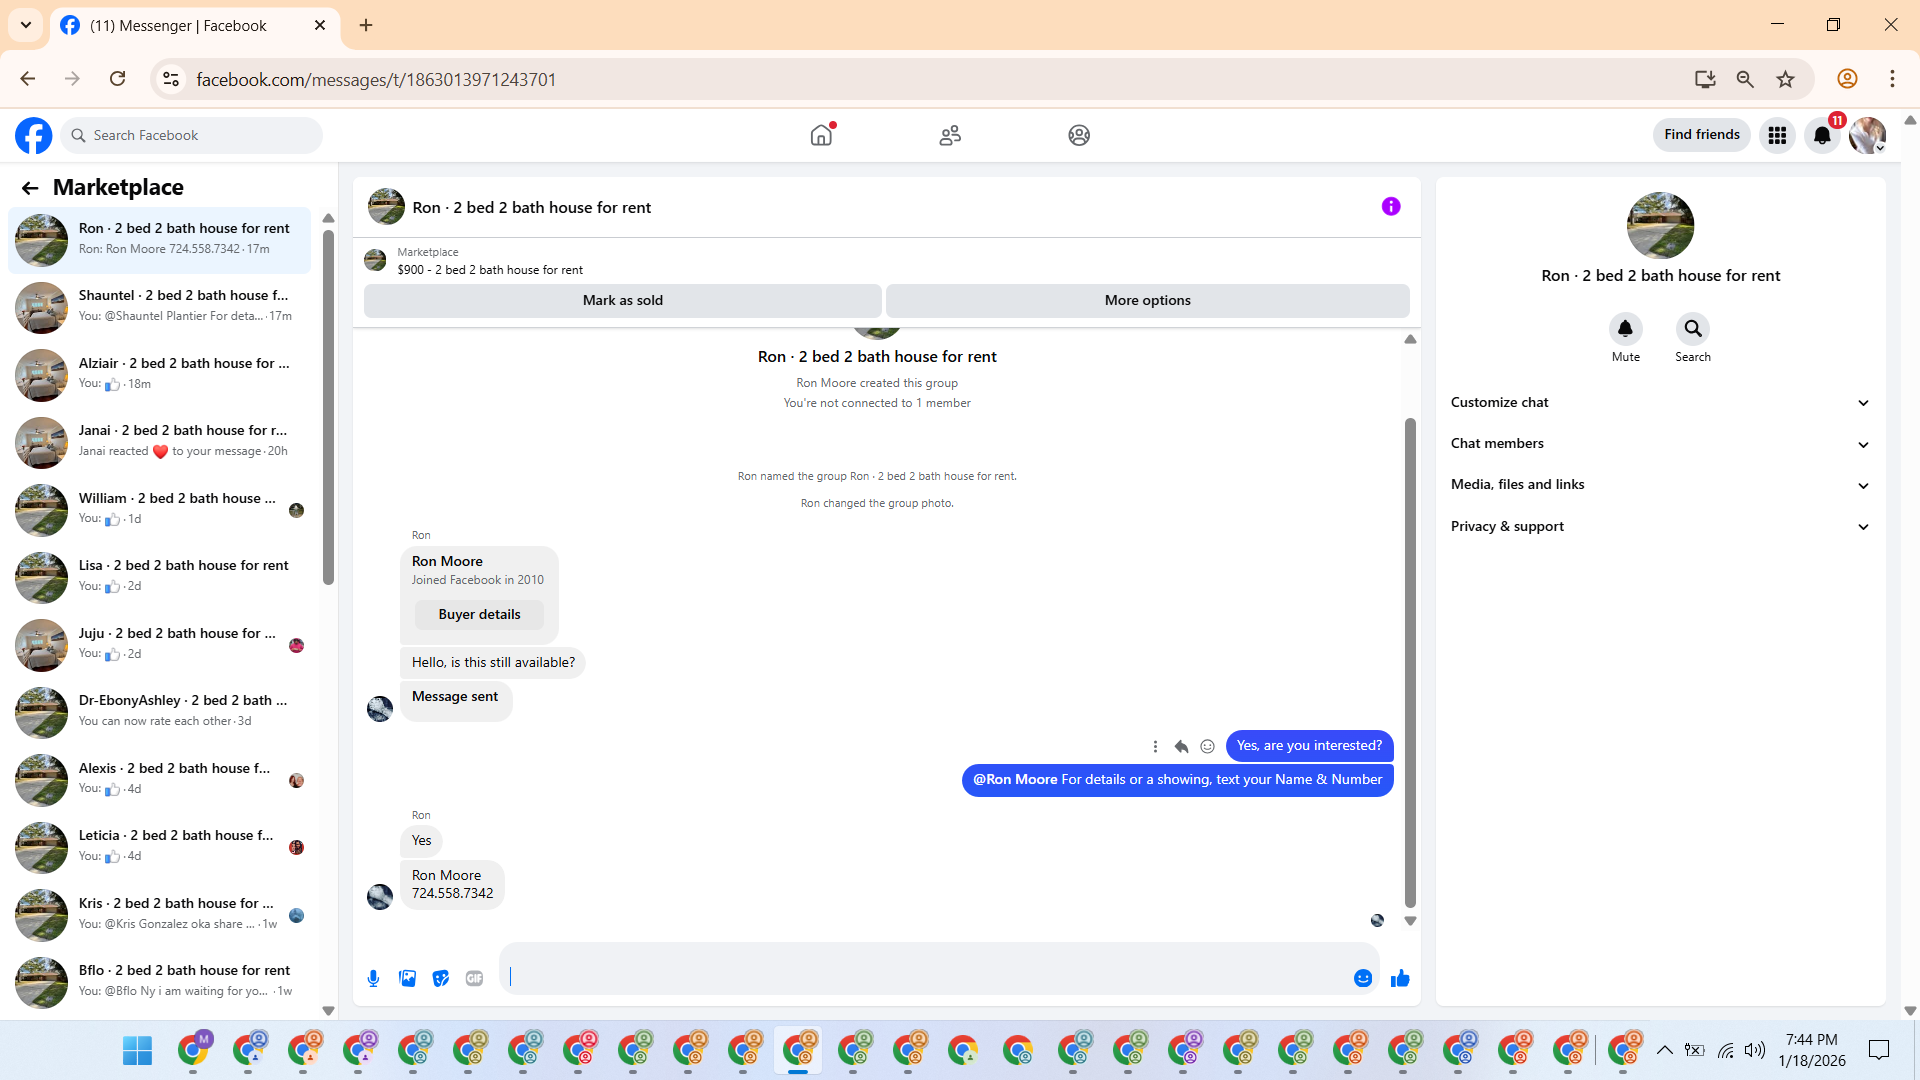The width and height of the screenshot is (1920, 1080).
Task: Search in conversation using magnifier icon
Action: pyautogui.click(x=1692, y=328)
